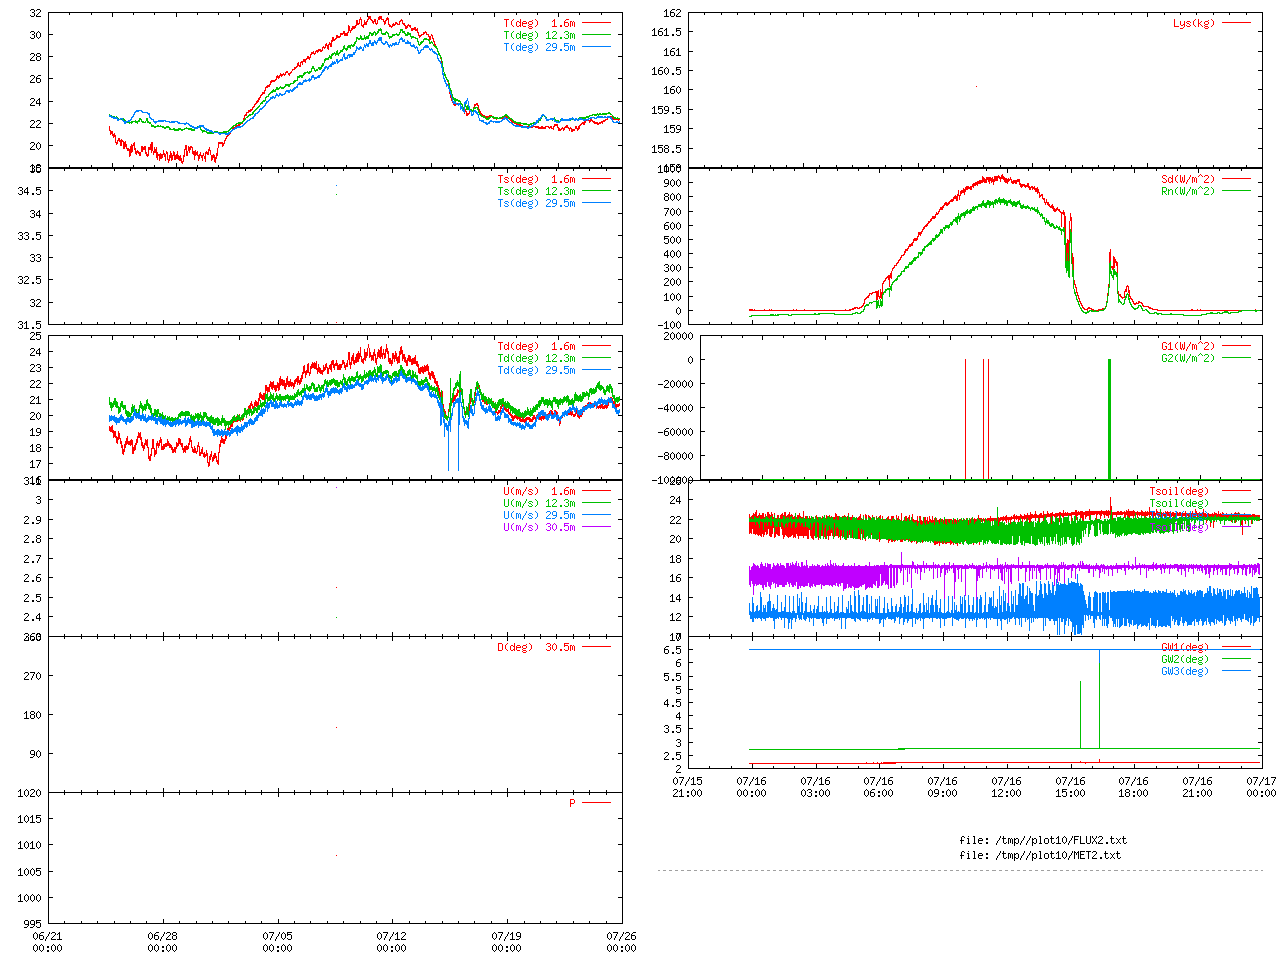1280x960 pixels.
Task: Click the '07/16 12:00' time axis label
Action: [x=1006, y=788]
